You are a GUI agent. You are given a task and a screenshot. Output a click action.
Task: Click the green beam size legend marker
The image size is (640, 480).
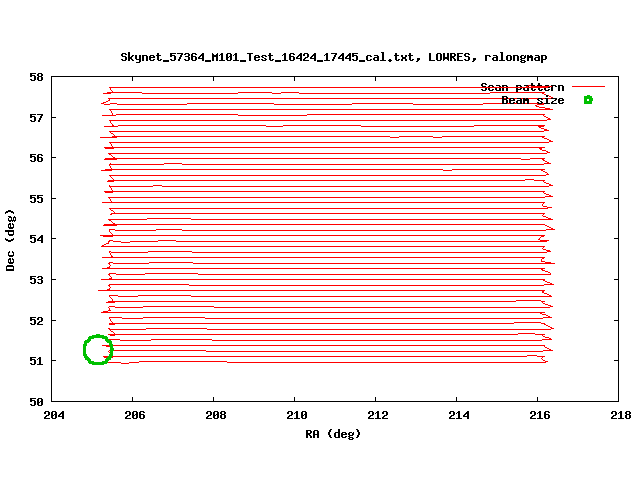click(x=588, y=100)
